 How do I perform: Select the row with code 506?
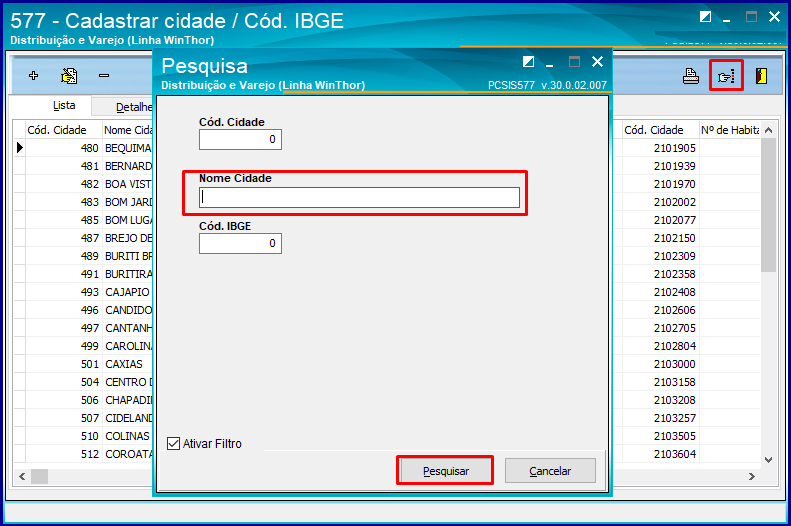[x=84, y=400]
